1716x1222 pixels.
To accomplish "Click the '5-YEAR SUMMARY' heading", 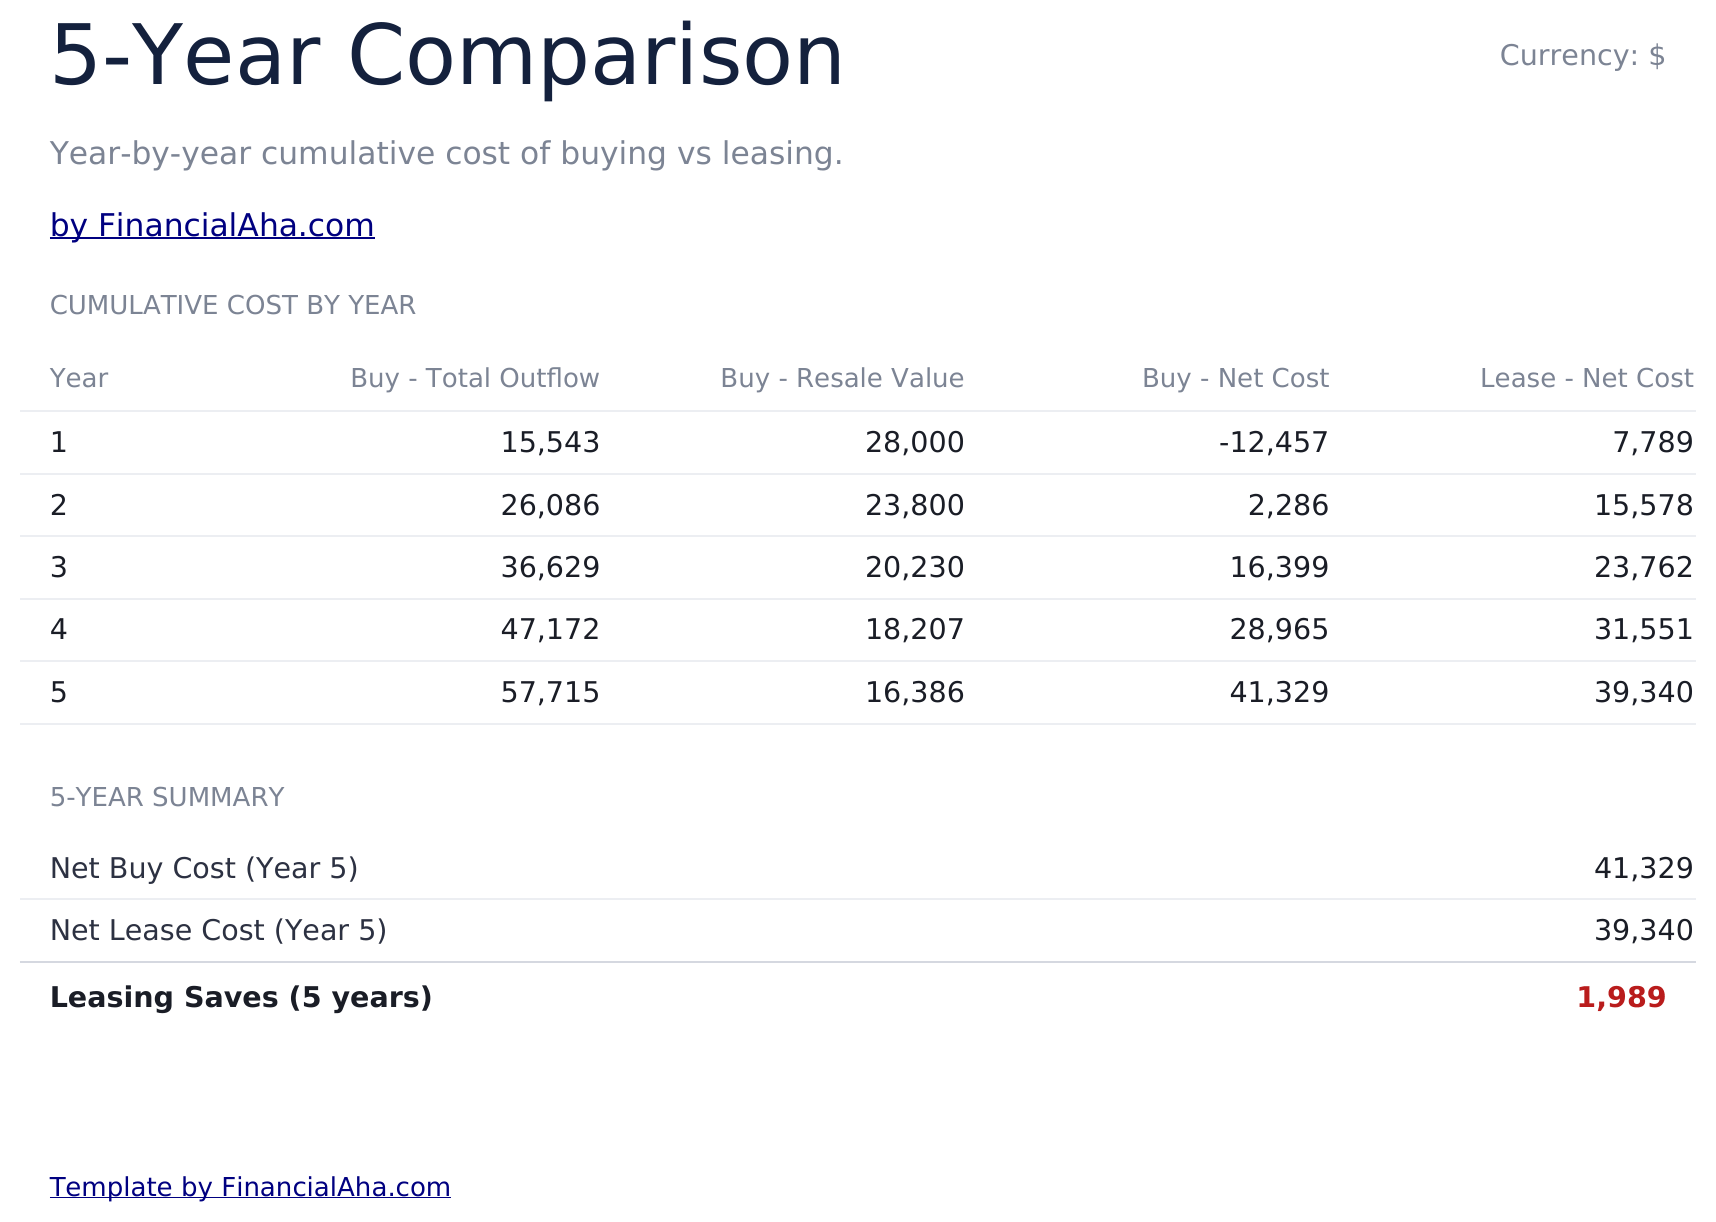I will tap(167, 798).
